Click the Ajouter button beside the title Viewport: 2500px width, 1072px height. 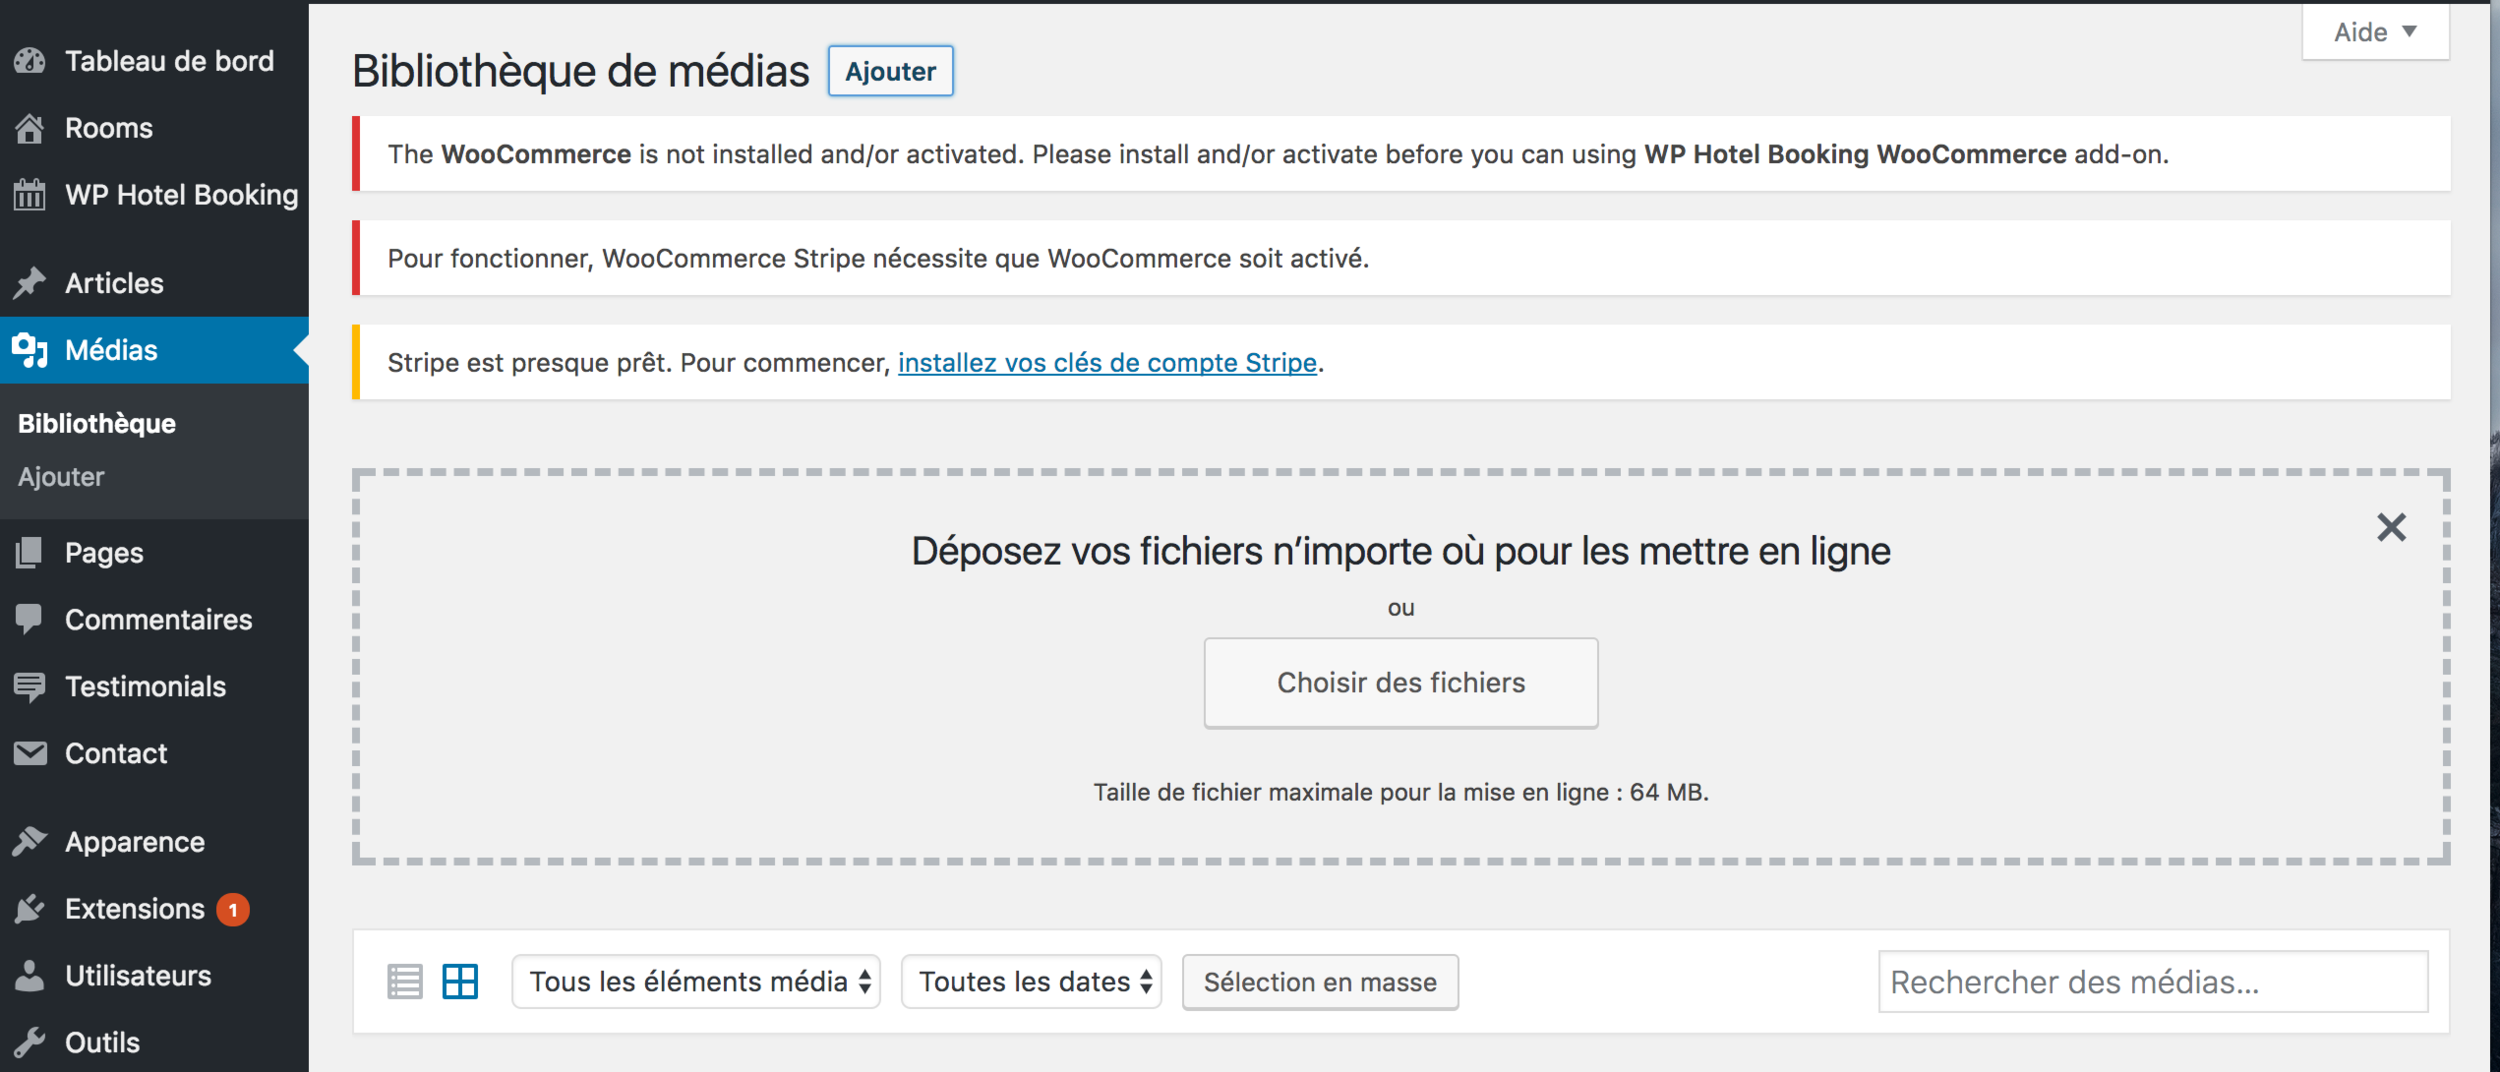890,71
